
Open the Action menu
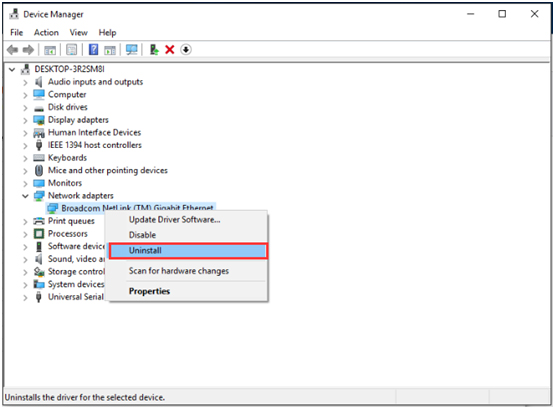pyautogui.click(x=46, y=33)
